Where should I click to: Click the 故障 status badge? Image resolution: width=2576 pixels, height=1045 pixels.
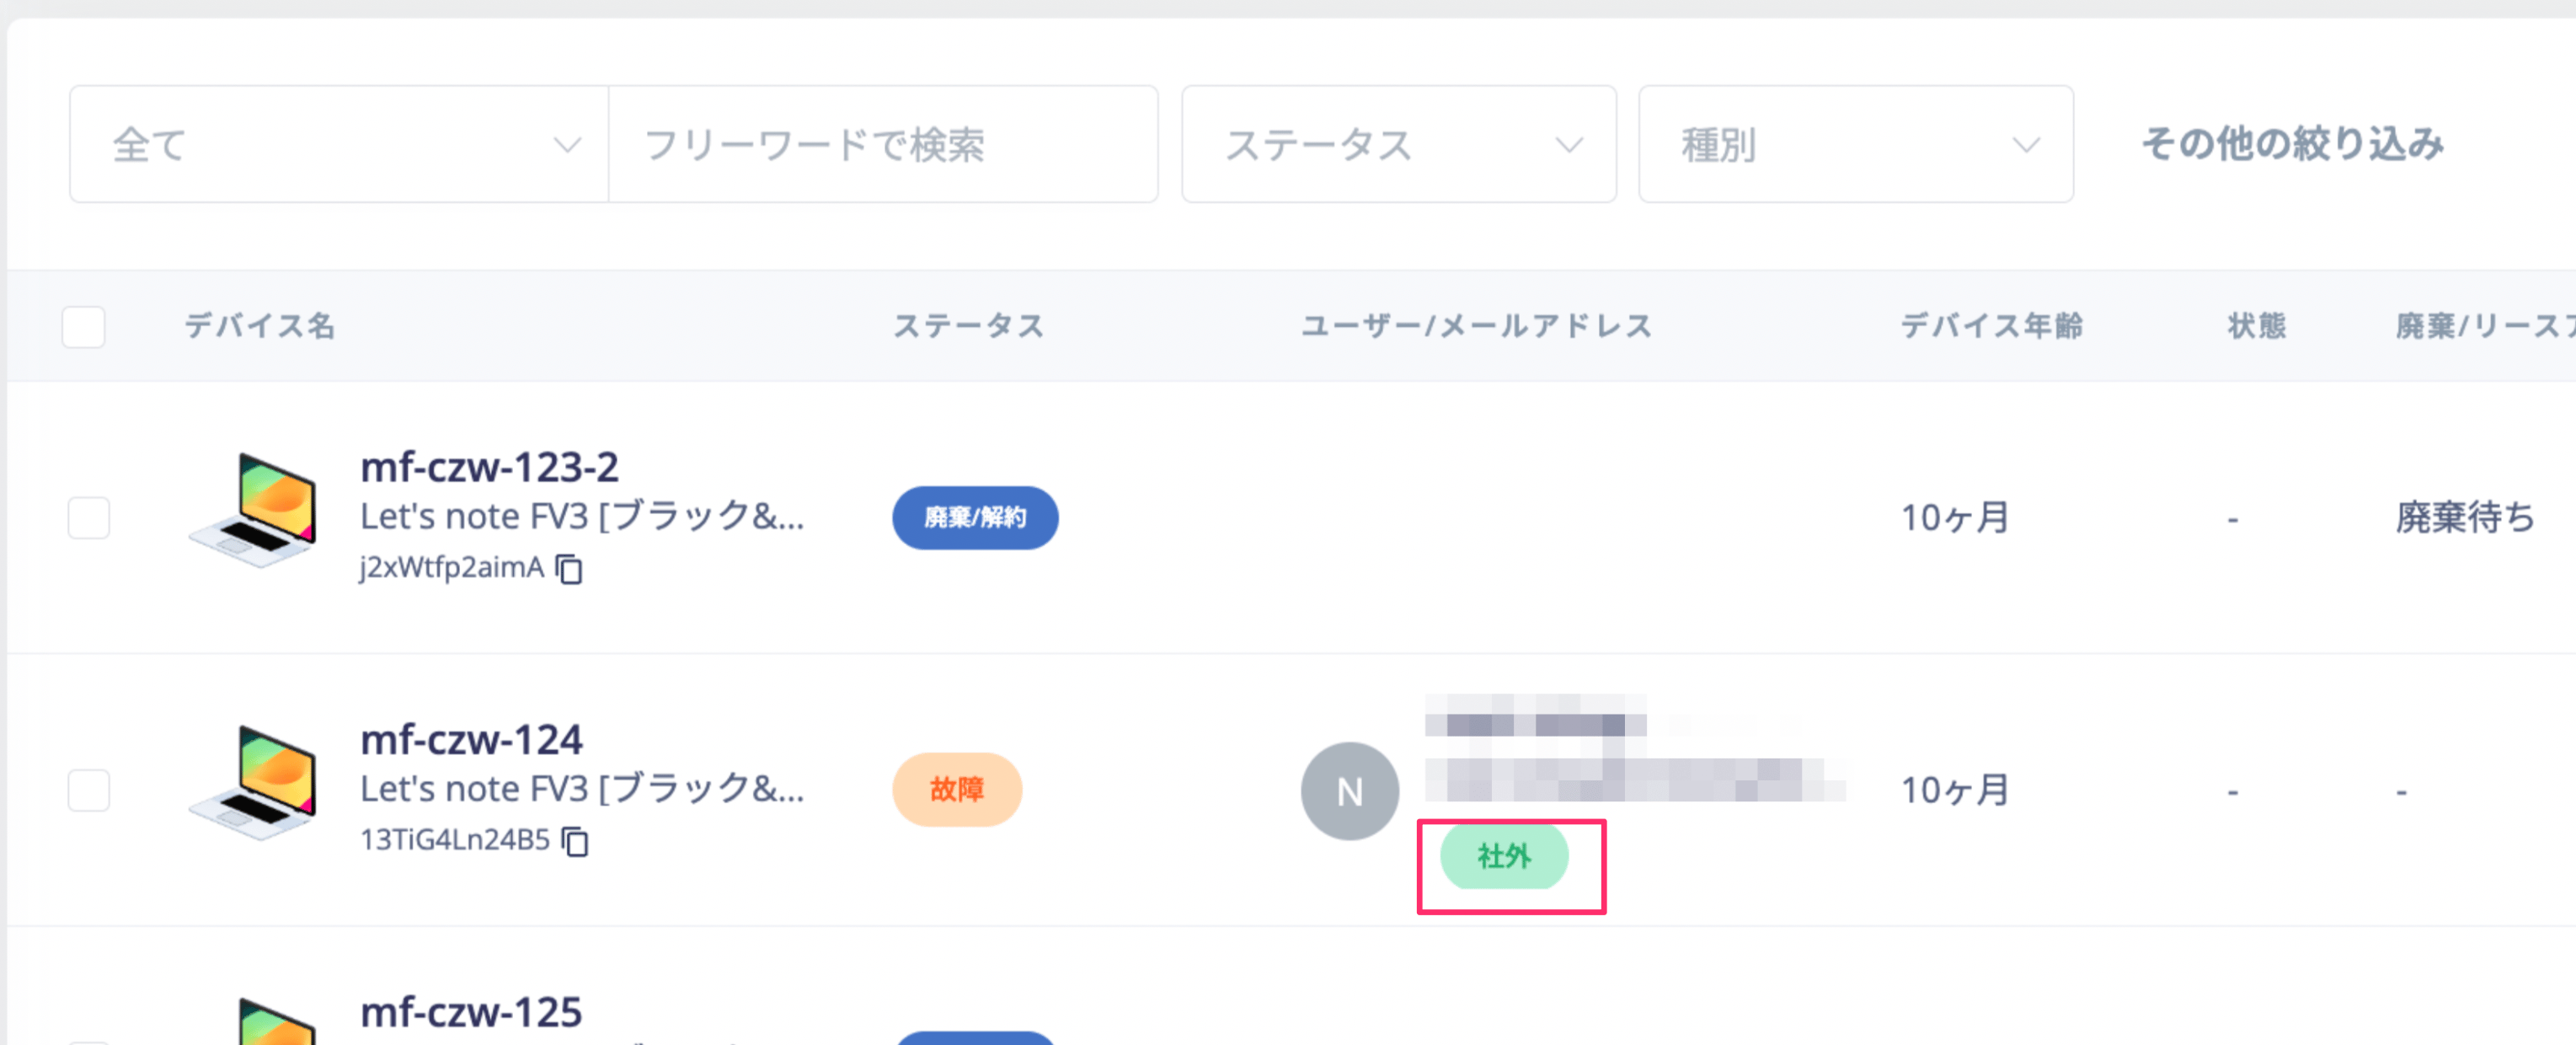[x=957, y=789]
